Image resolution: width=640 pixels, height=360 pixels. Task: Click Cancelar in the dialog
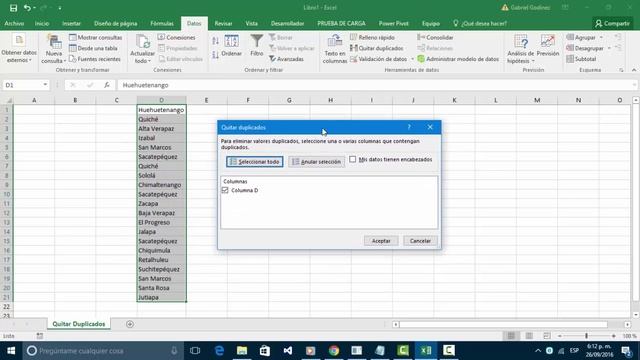tap(420, 241)
